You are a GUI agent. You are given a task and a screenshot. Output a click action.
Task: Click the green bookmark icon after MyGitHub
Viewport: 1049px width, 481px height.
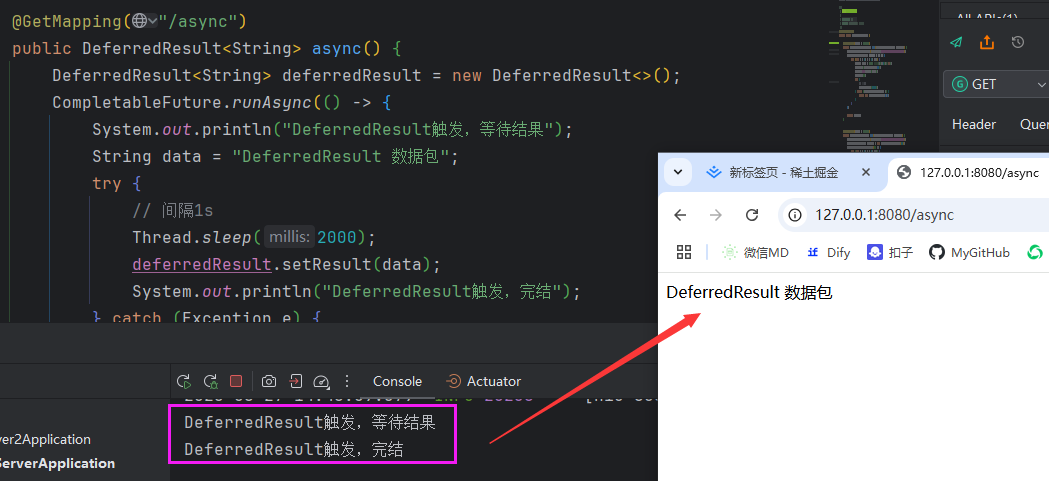coord(1035,252)
